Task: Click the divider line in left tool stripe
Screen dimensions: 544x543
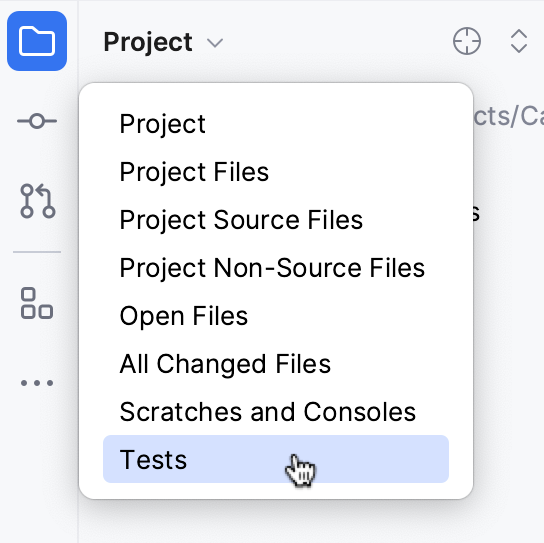Action: 37,252
